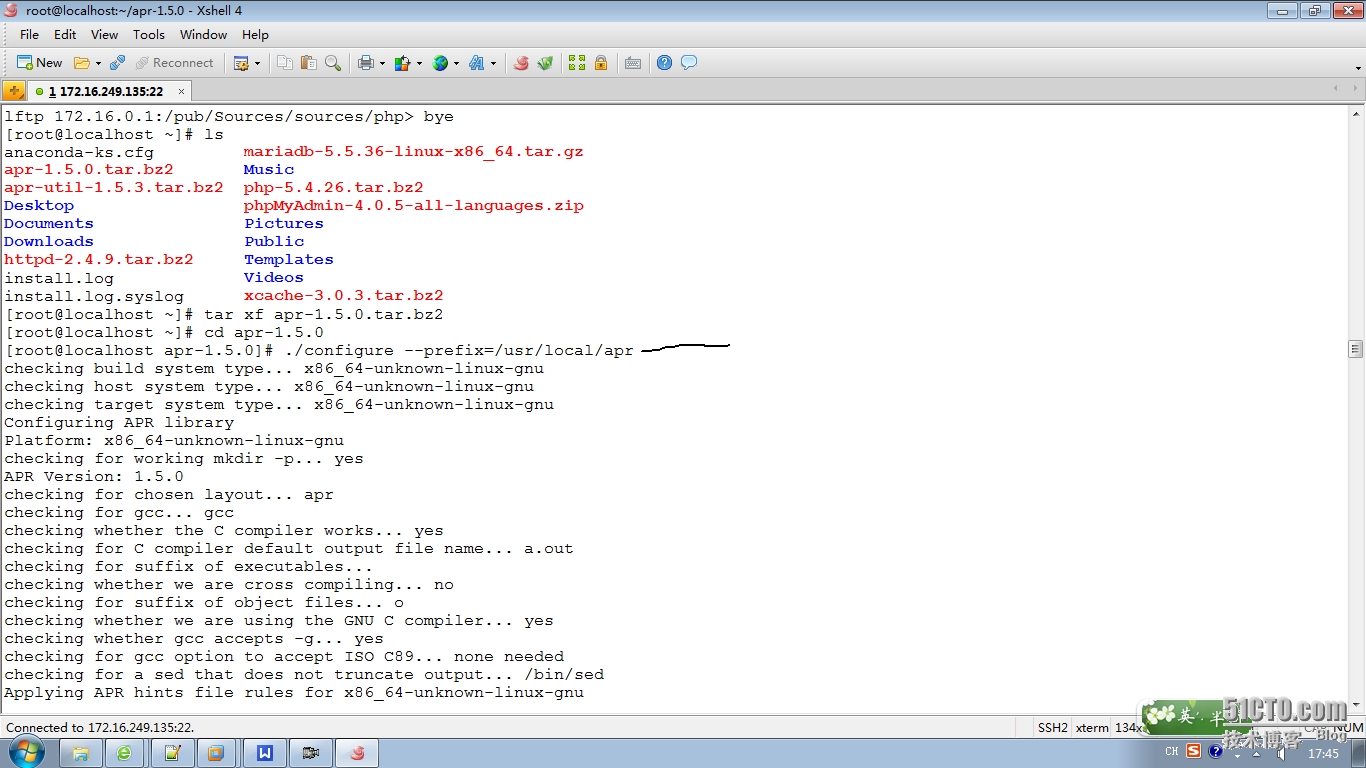Open the Help menu
This screenshot has width=1366, height=768.
(x=255, y=34)
